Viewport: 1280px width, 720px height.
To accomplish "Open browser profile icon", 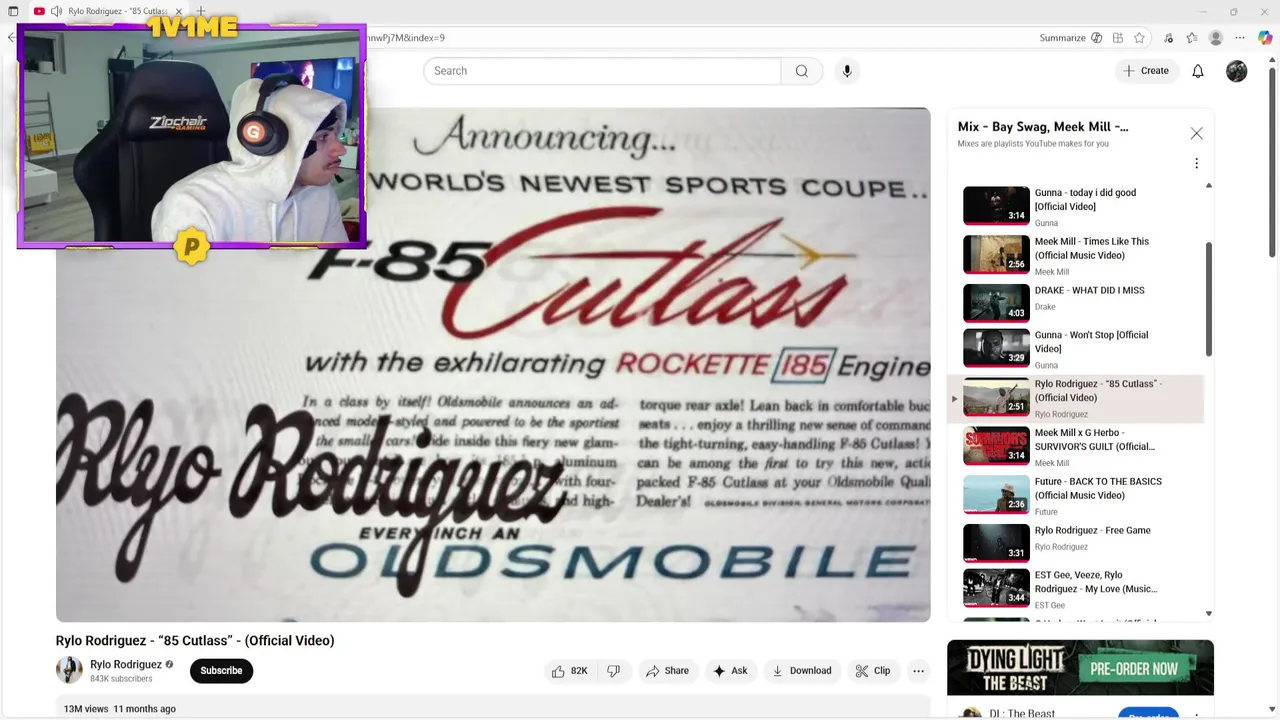I will point(1216,38).
